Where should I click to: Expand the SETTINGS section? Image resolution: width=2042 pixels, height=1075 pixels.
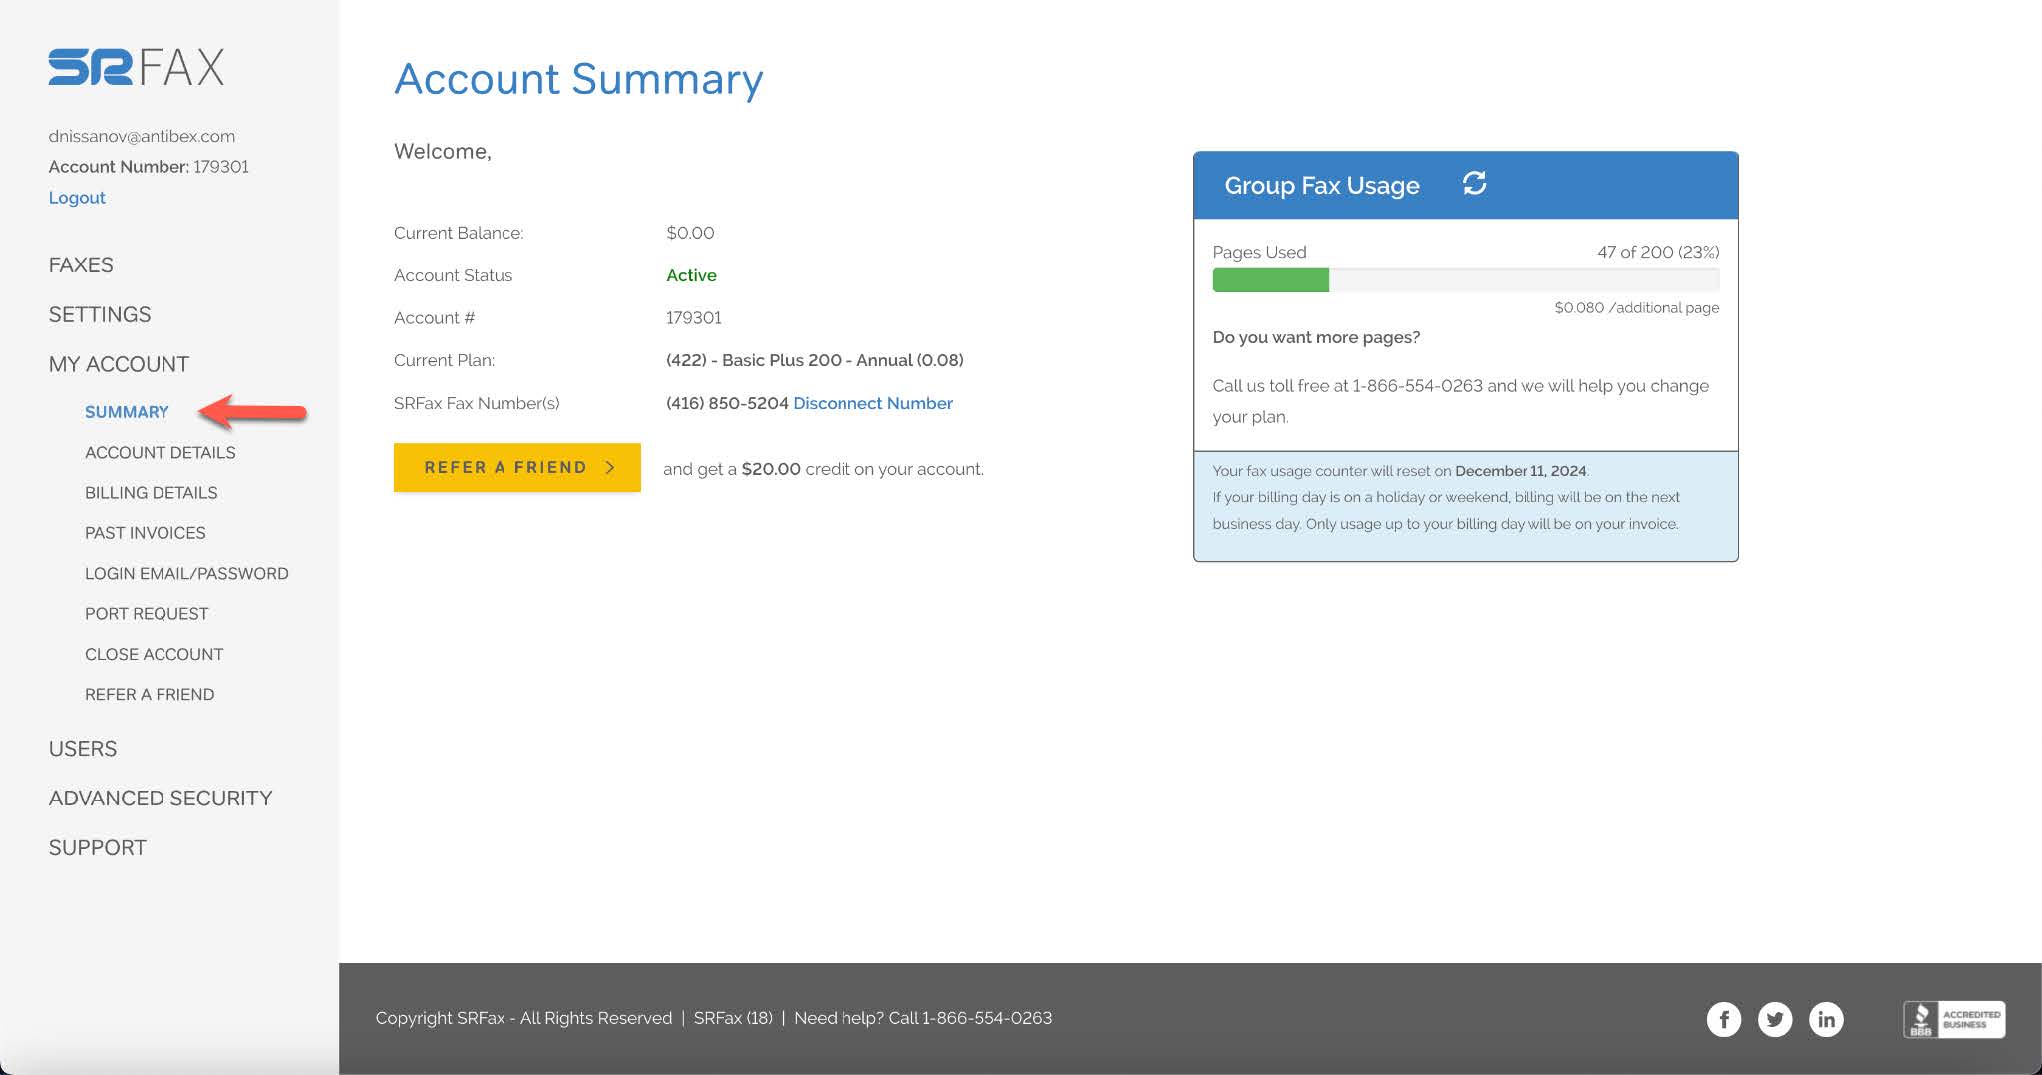click(100, 314)
